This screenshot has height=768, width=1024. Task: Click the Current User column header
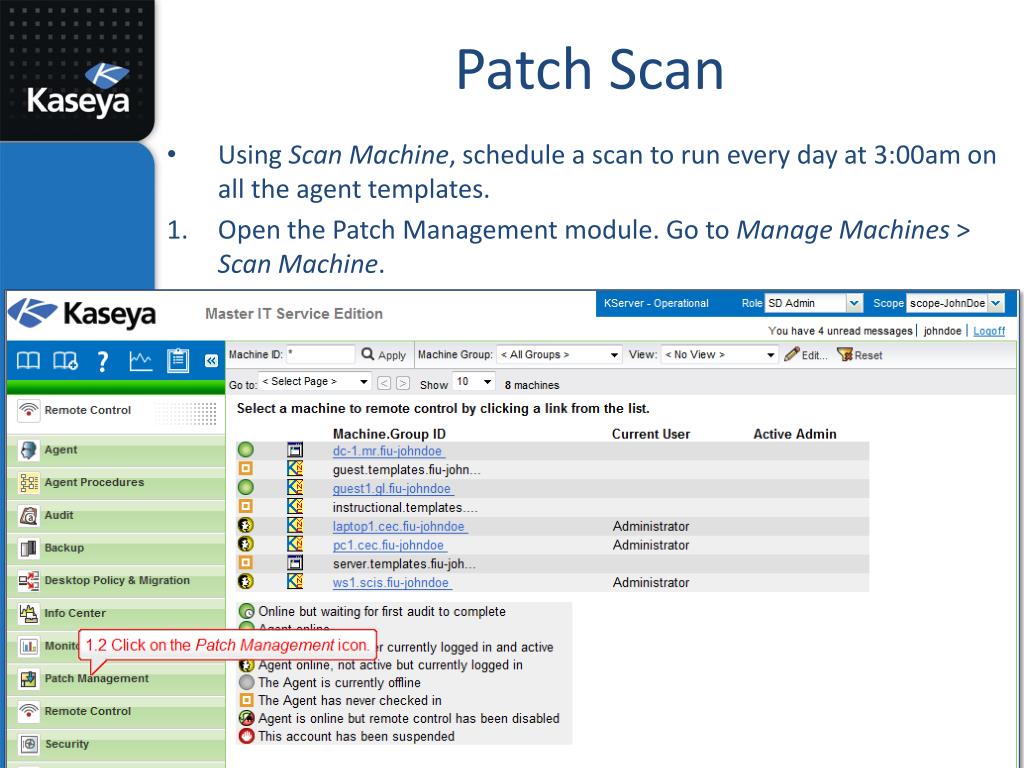[650, 434]
